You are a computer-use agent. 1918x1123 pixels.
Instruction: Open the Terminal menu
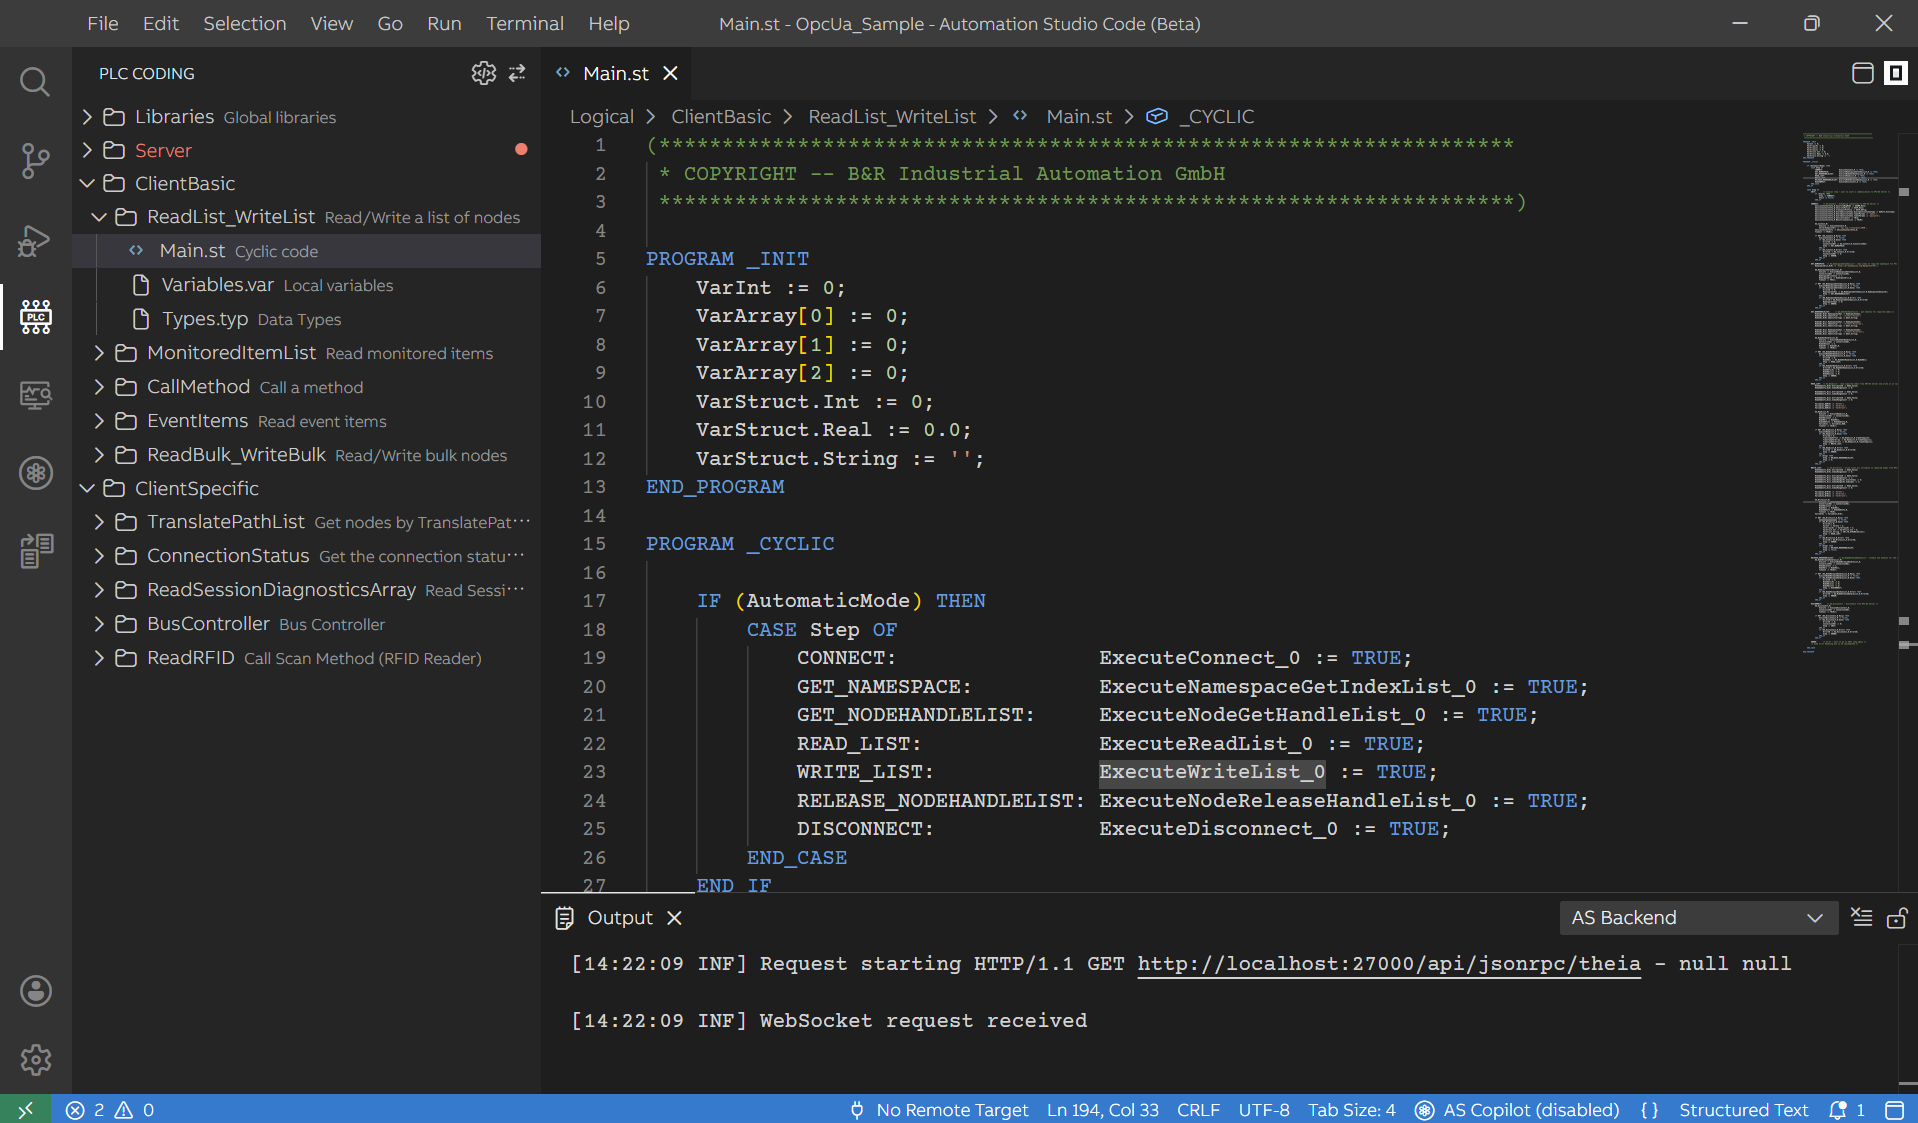point(525,23)
